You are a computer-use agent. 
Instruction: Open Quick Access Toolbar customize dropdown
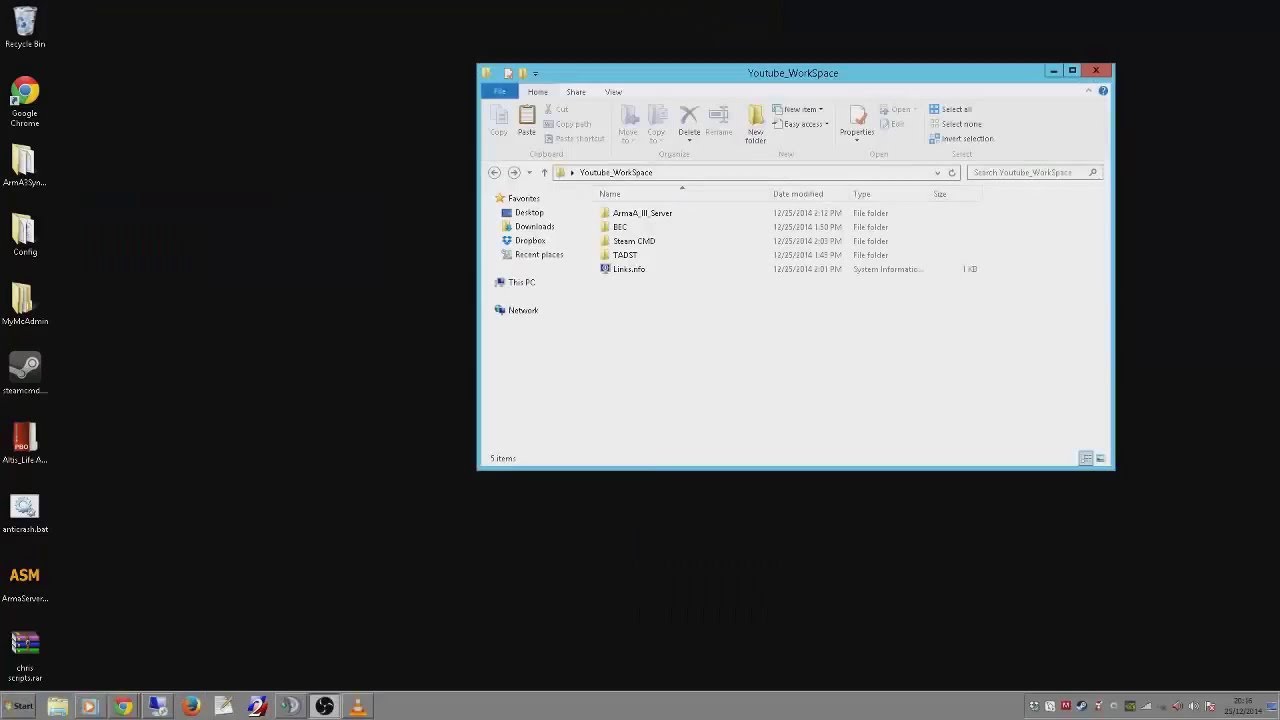click(x=535, y=73)
